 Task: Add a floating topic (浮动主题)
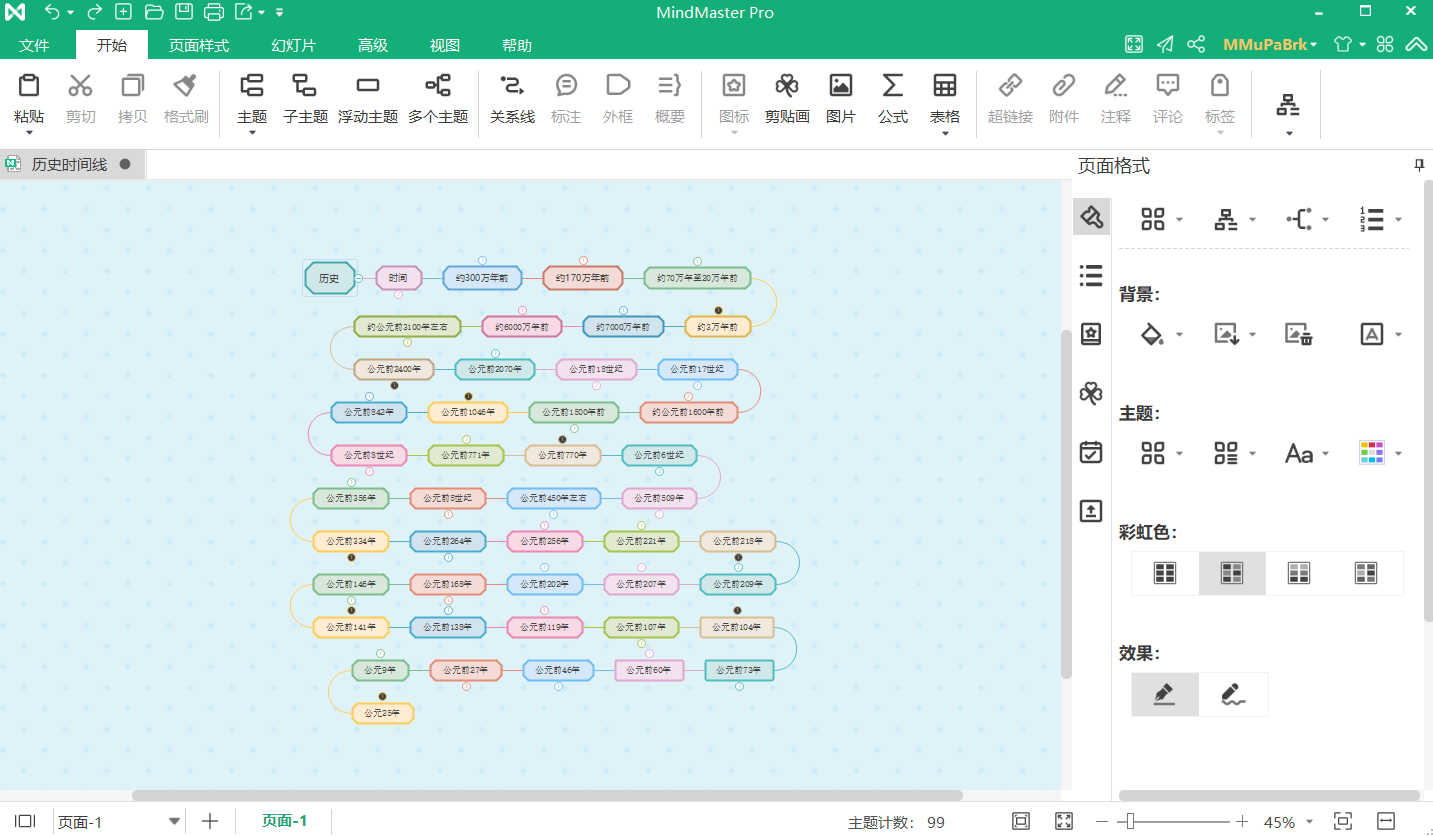(368, 98)
